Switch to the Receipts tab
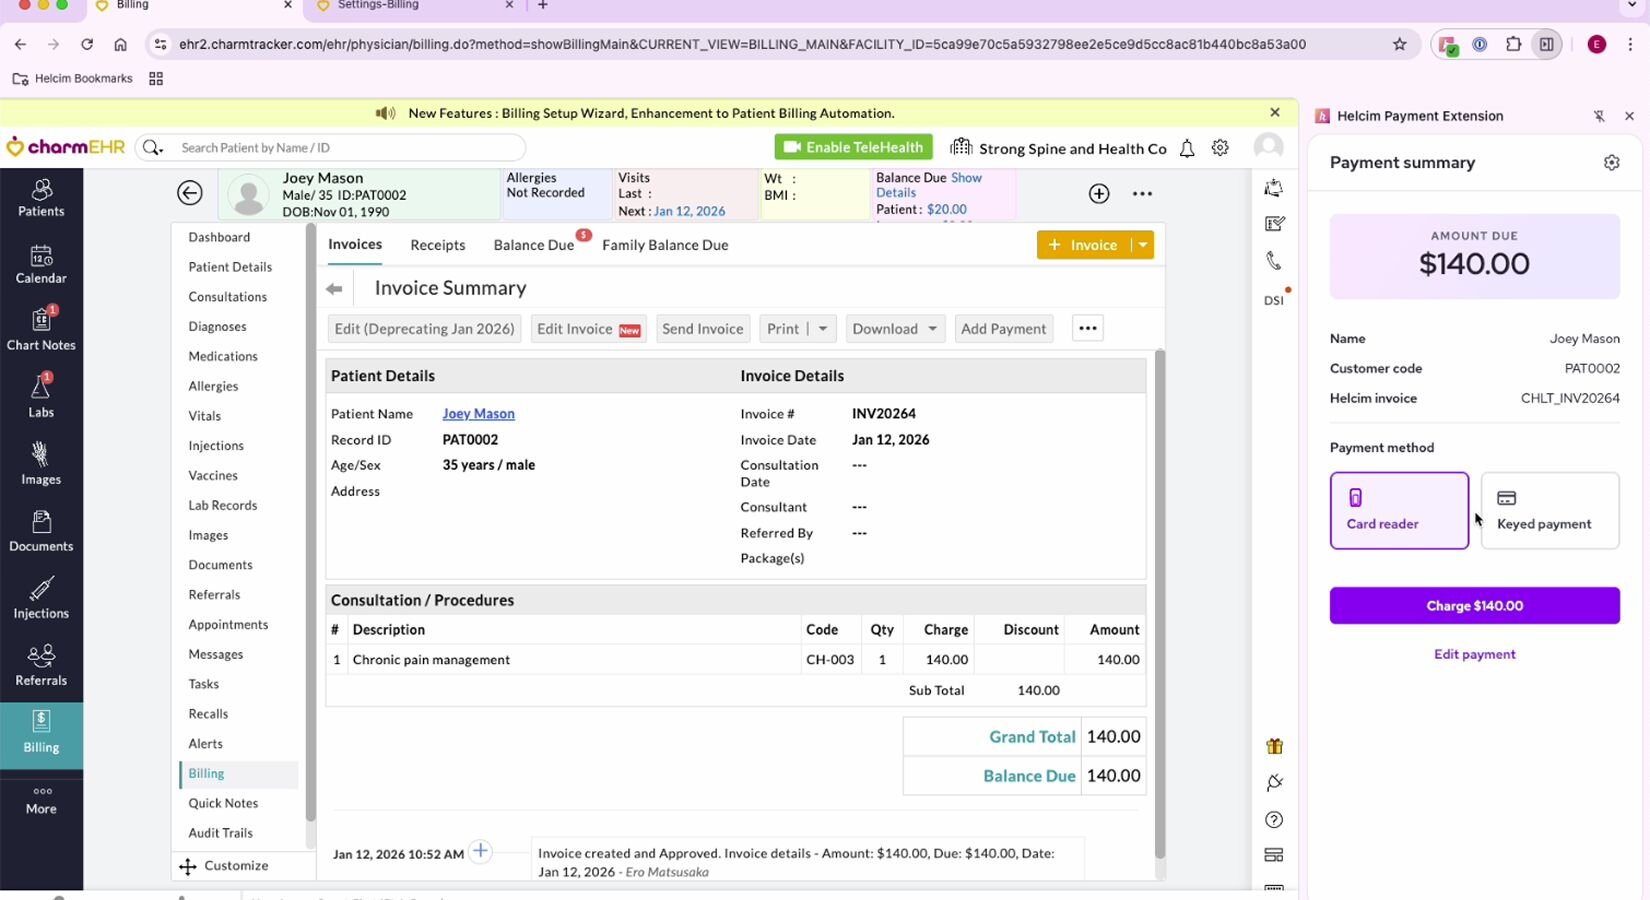The width and height of the screenshot is (1650, 900). (x=437, y=245)
